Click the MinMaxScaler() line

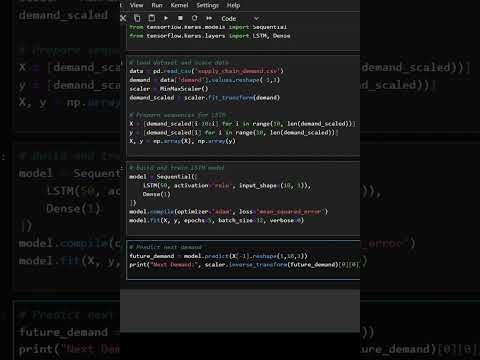169,89
